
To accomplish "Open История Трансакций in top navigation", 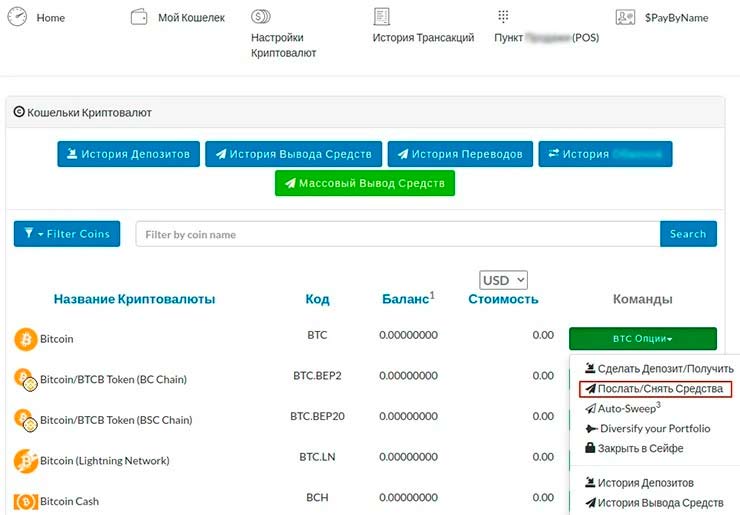I will pos(422,38).
